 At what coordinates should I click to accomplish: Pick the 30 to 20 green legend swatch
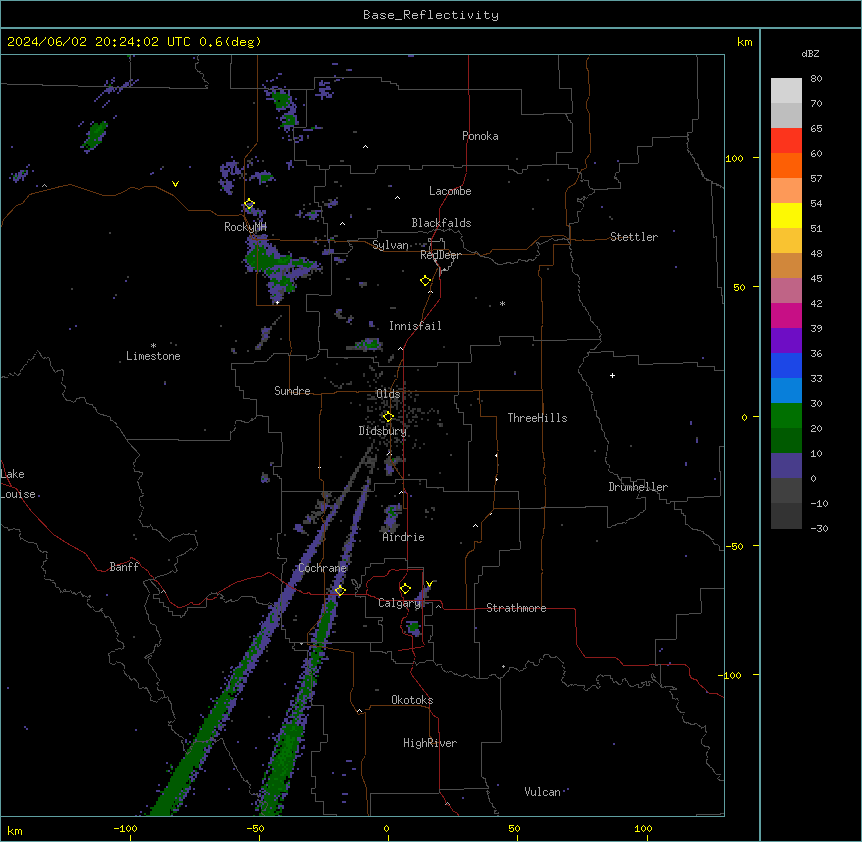(x=786, y=416)
